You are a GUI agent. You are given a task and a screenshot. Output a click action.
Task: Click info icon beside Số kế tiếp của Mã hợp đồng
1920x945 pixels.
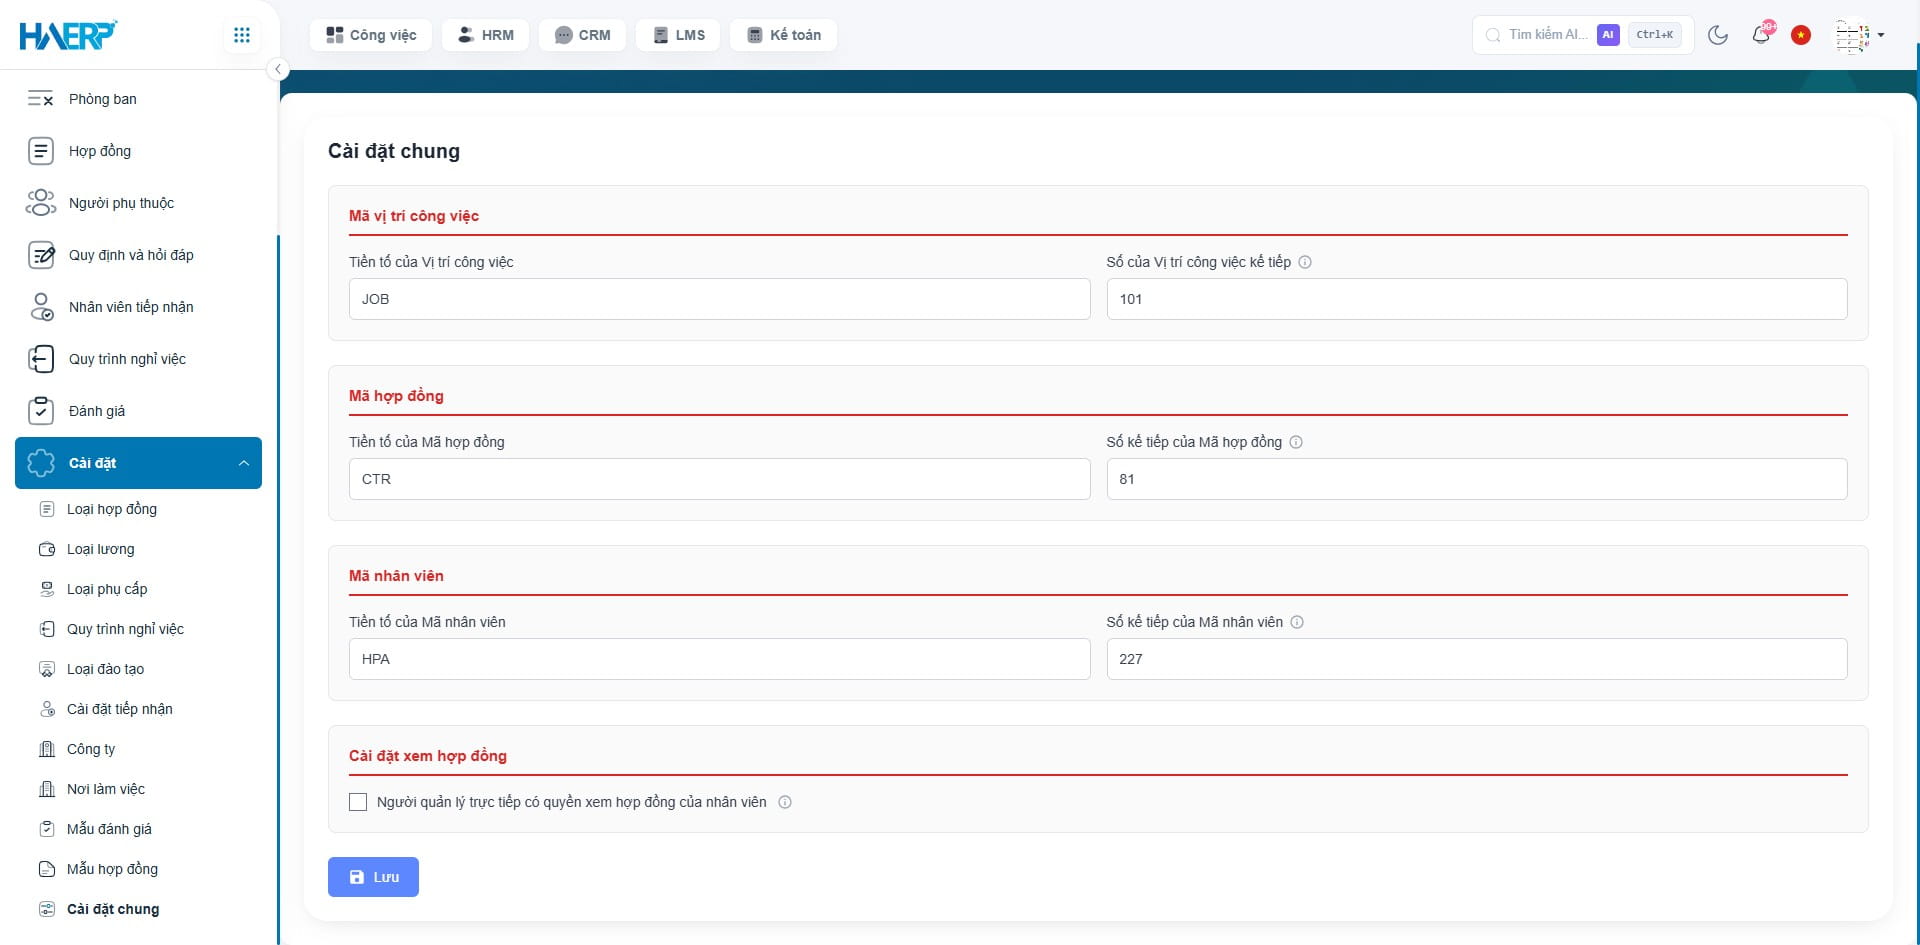coord(1296,442)
